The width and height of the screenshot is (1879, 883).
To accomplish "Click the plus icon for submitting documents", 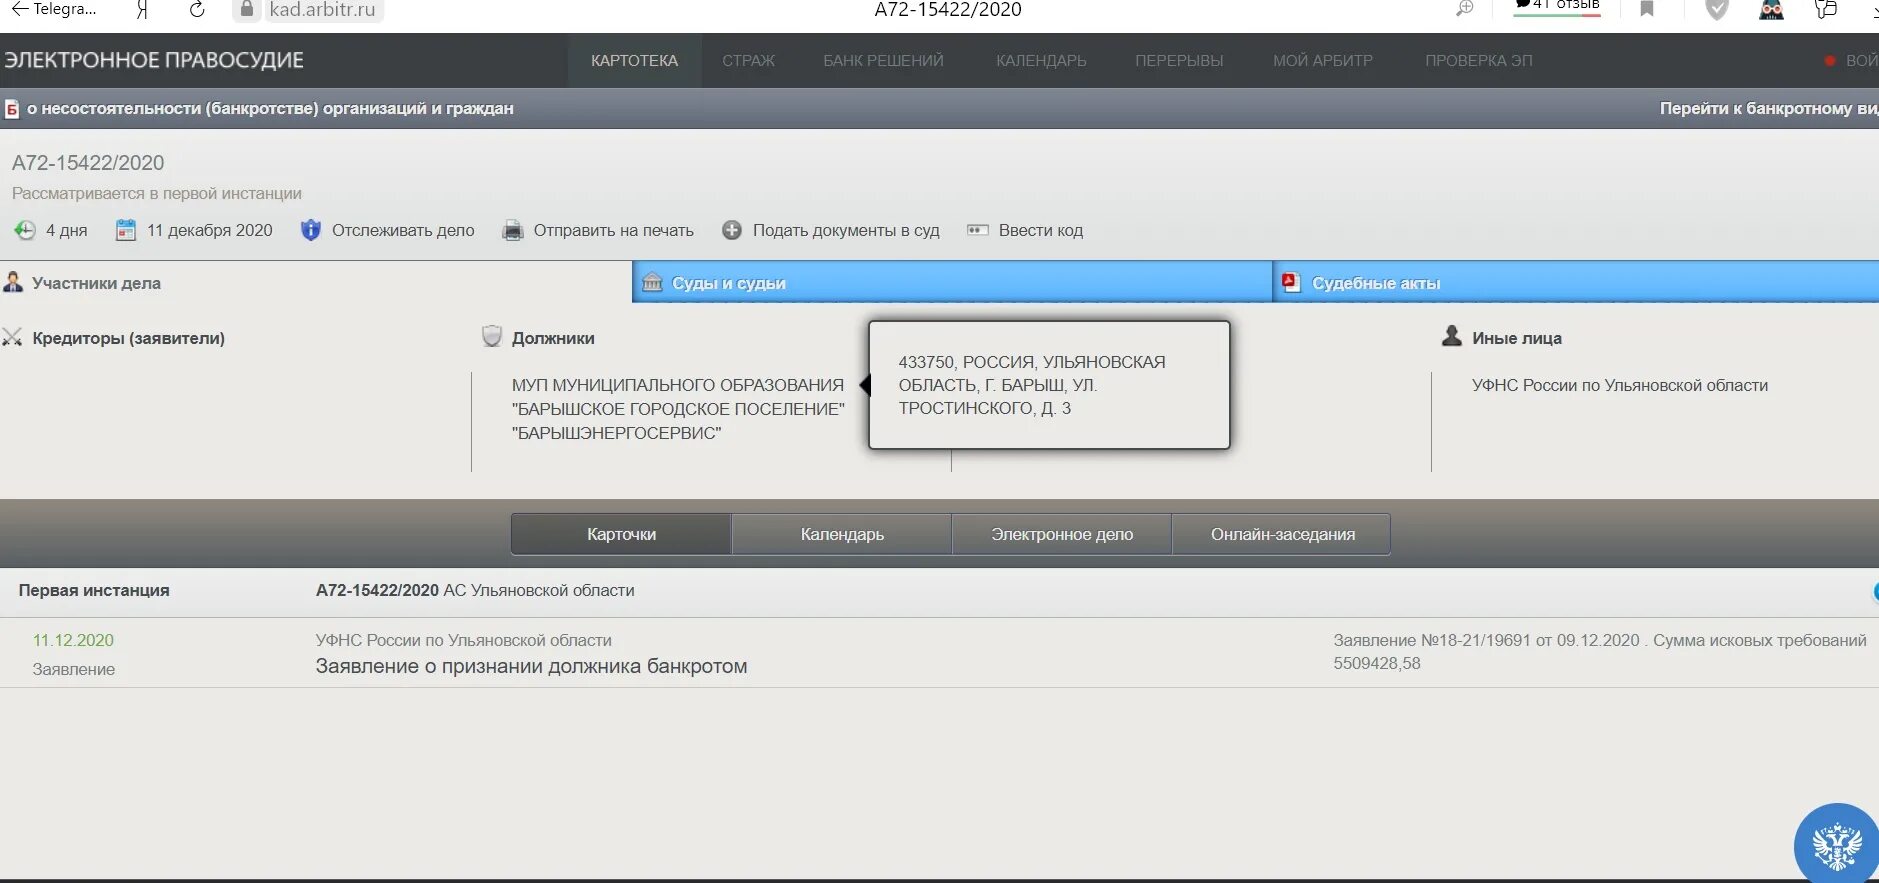I will point(732,230).
